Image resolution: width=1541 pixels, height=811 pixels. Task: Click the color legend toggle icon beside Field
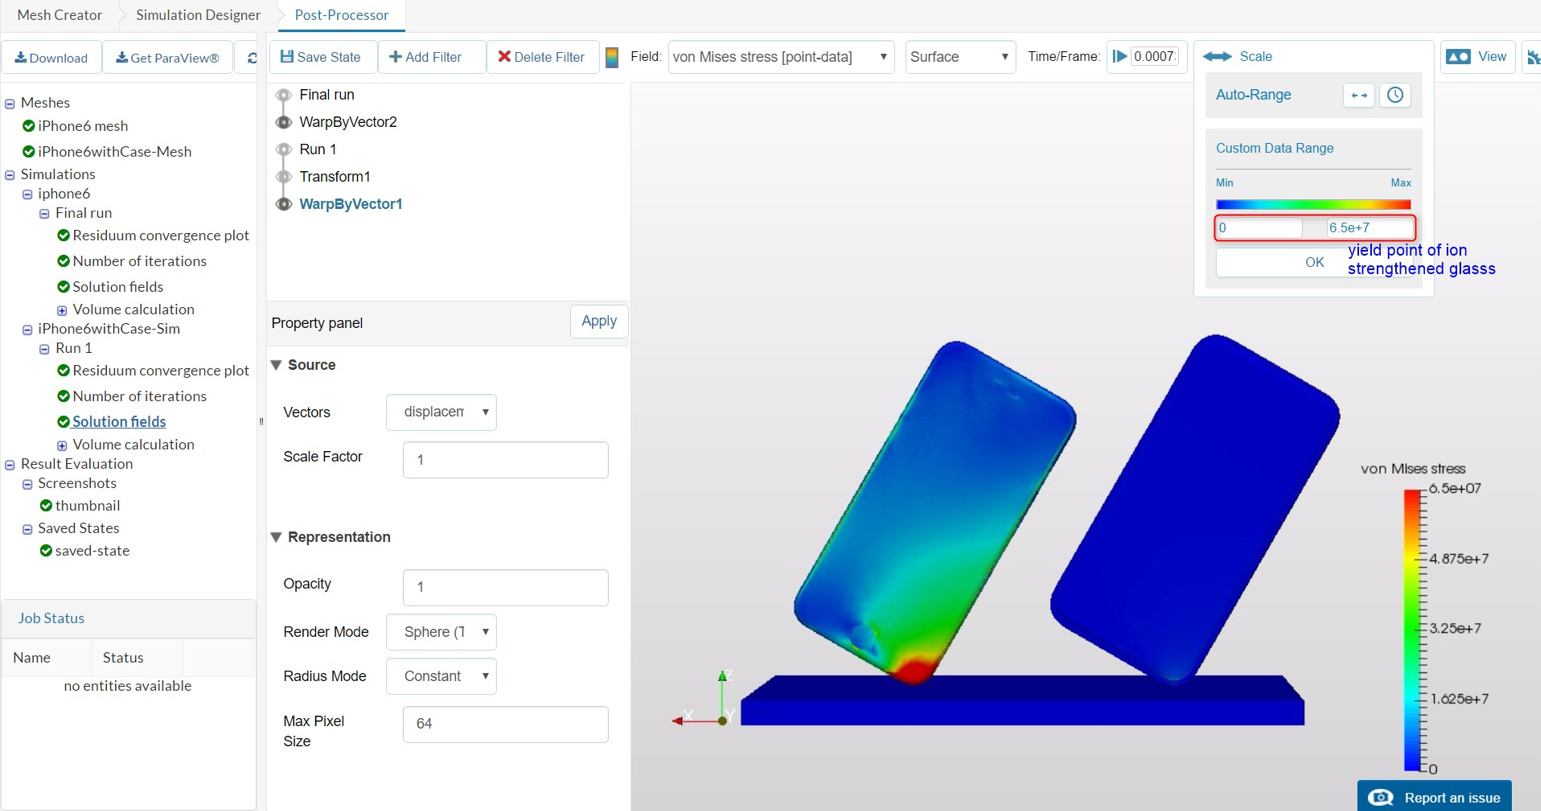point(612,58)
